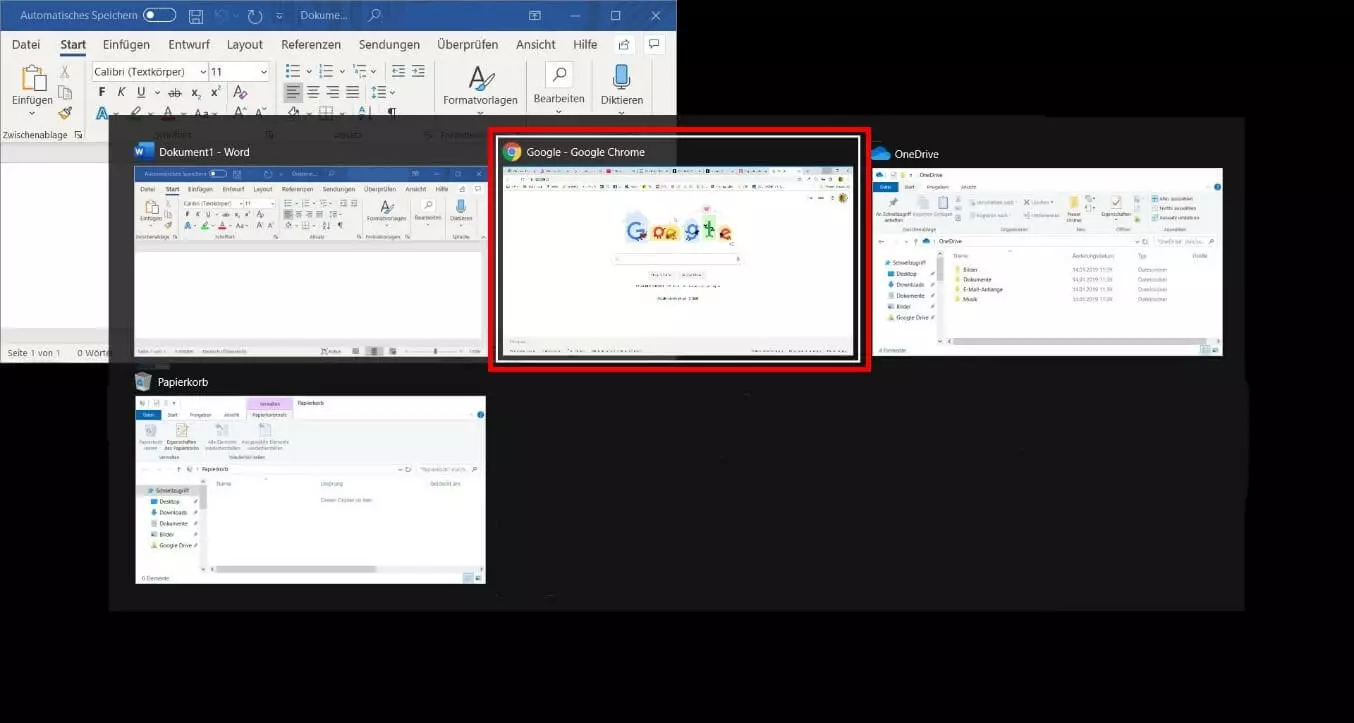The image size is (1354, 723).
Task: Click the search magnifier in Word's title bar
Action: [375, 16]
